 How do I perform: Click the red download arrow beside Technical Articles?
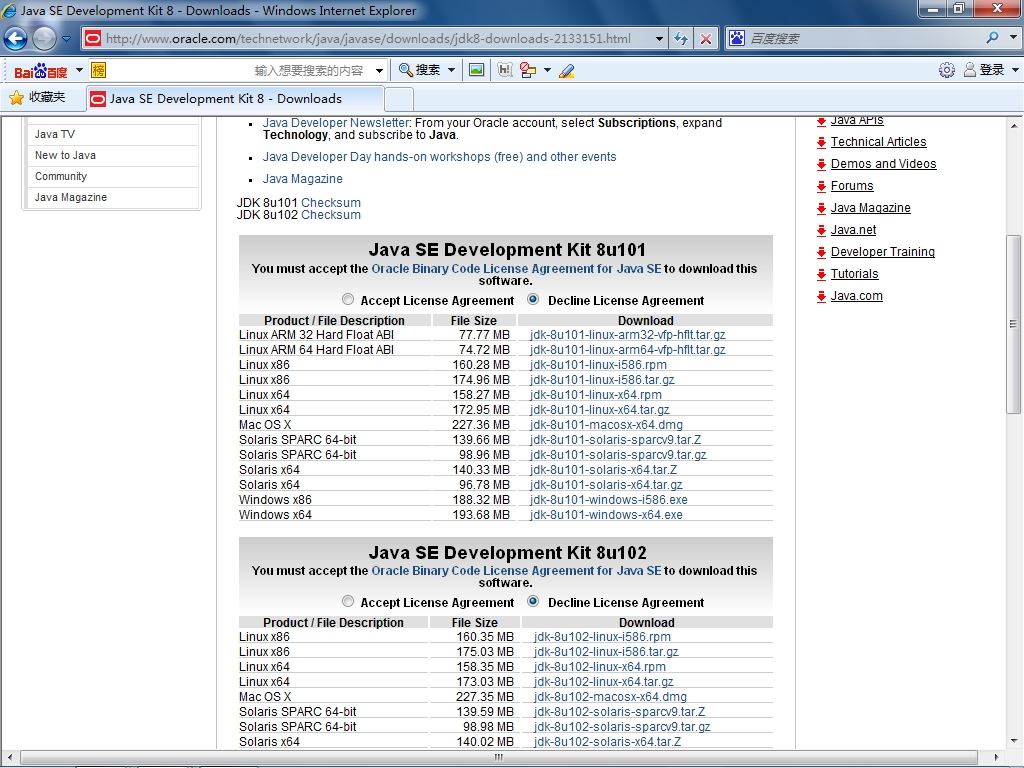coord(822,143)
